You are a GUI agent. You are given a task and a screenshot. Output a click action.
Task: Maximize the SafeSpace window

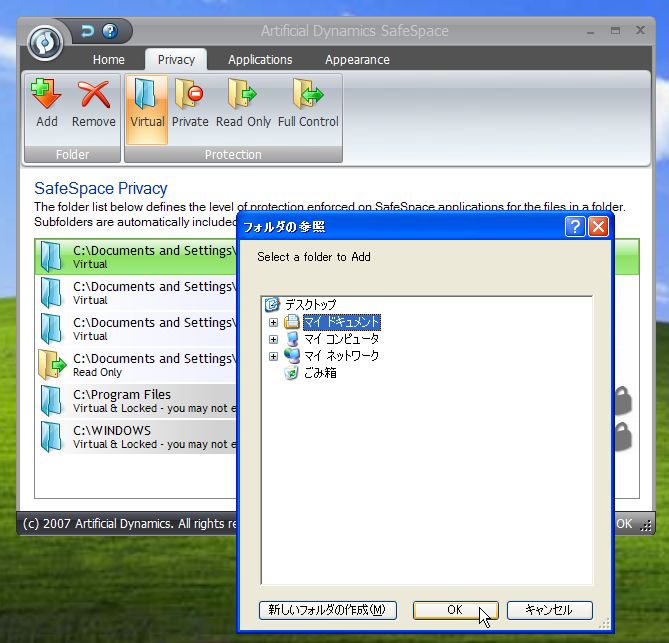coord(615,31)
